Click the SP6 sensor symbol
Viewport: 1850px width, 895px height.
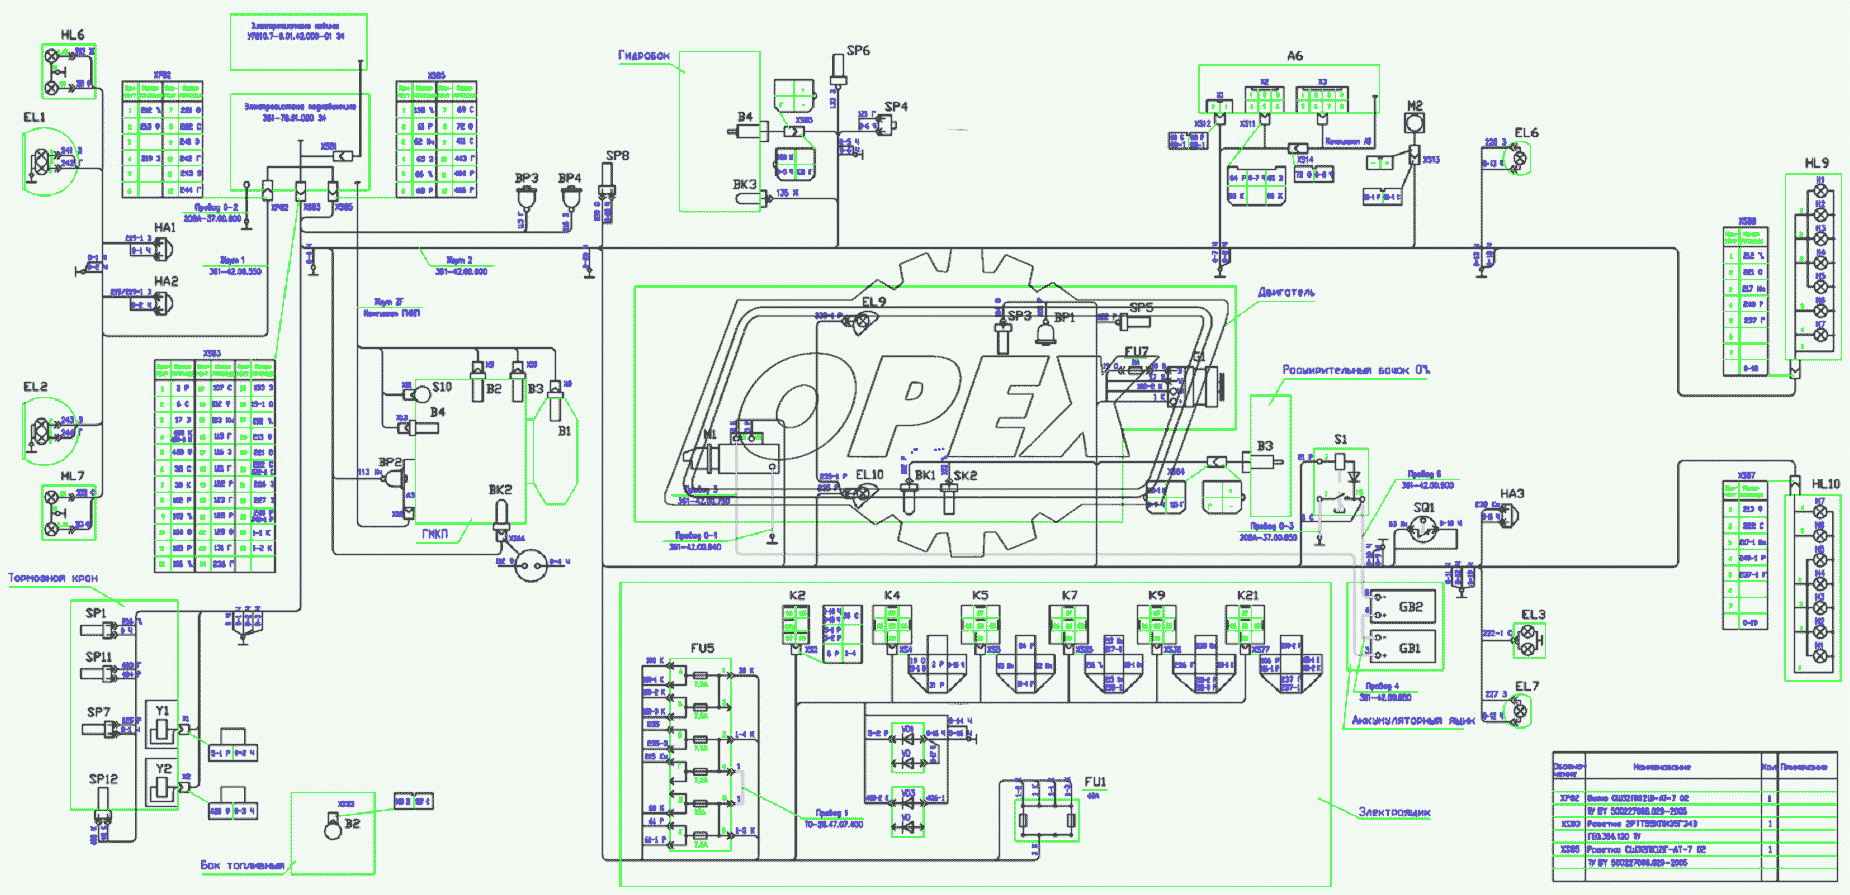(838, 70)
